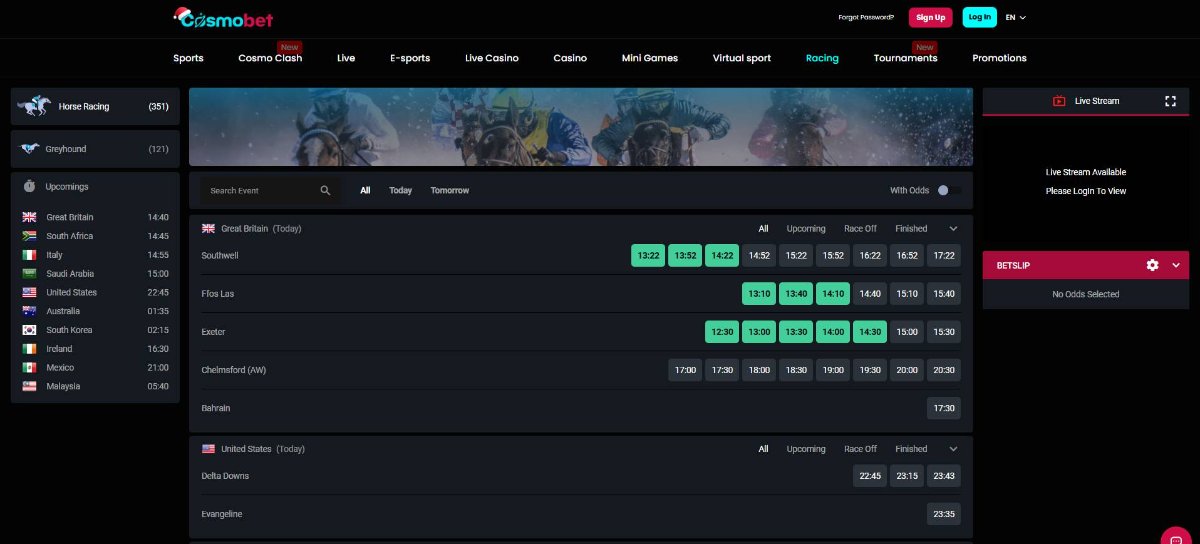The image size is (1200, 544).
Task: Toggle the With Odds switch
Action: [x=948, y=190]
